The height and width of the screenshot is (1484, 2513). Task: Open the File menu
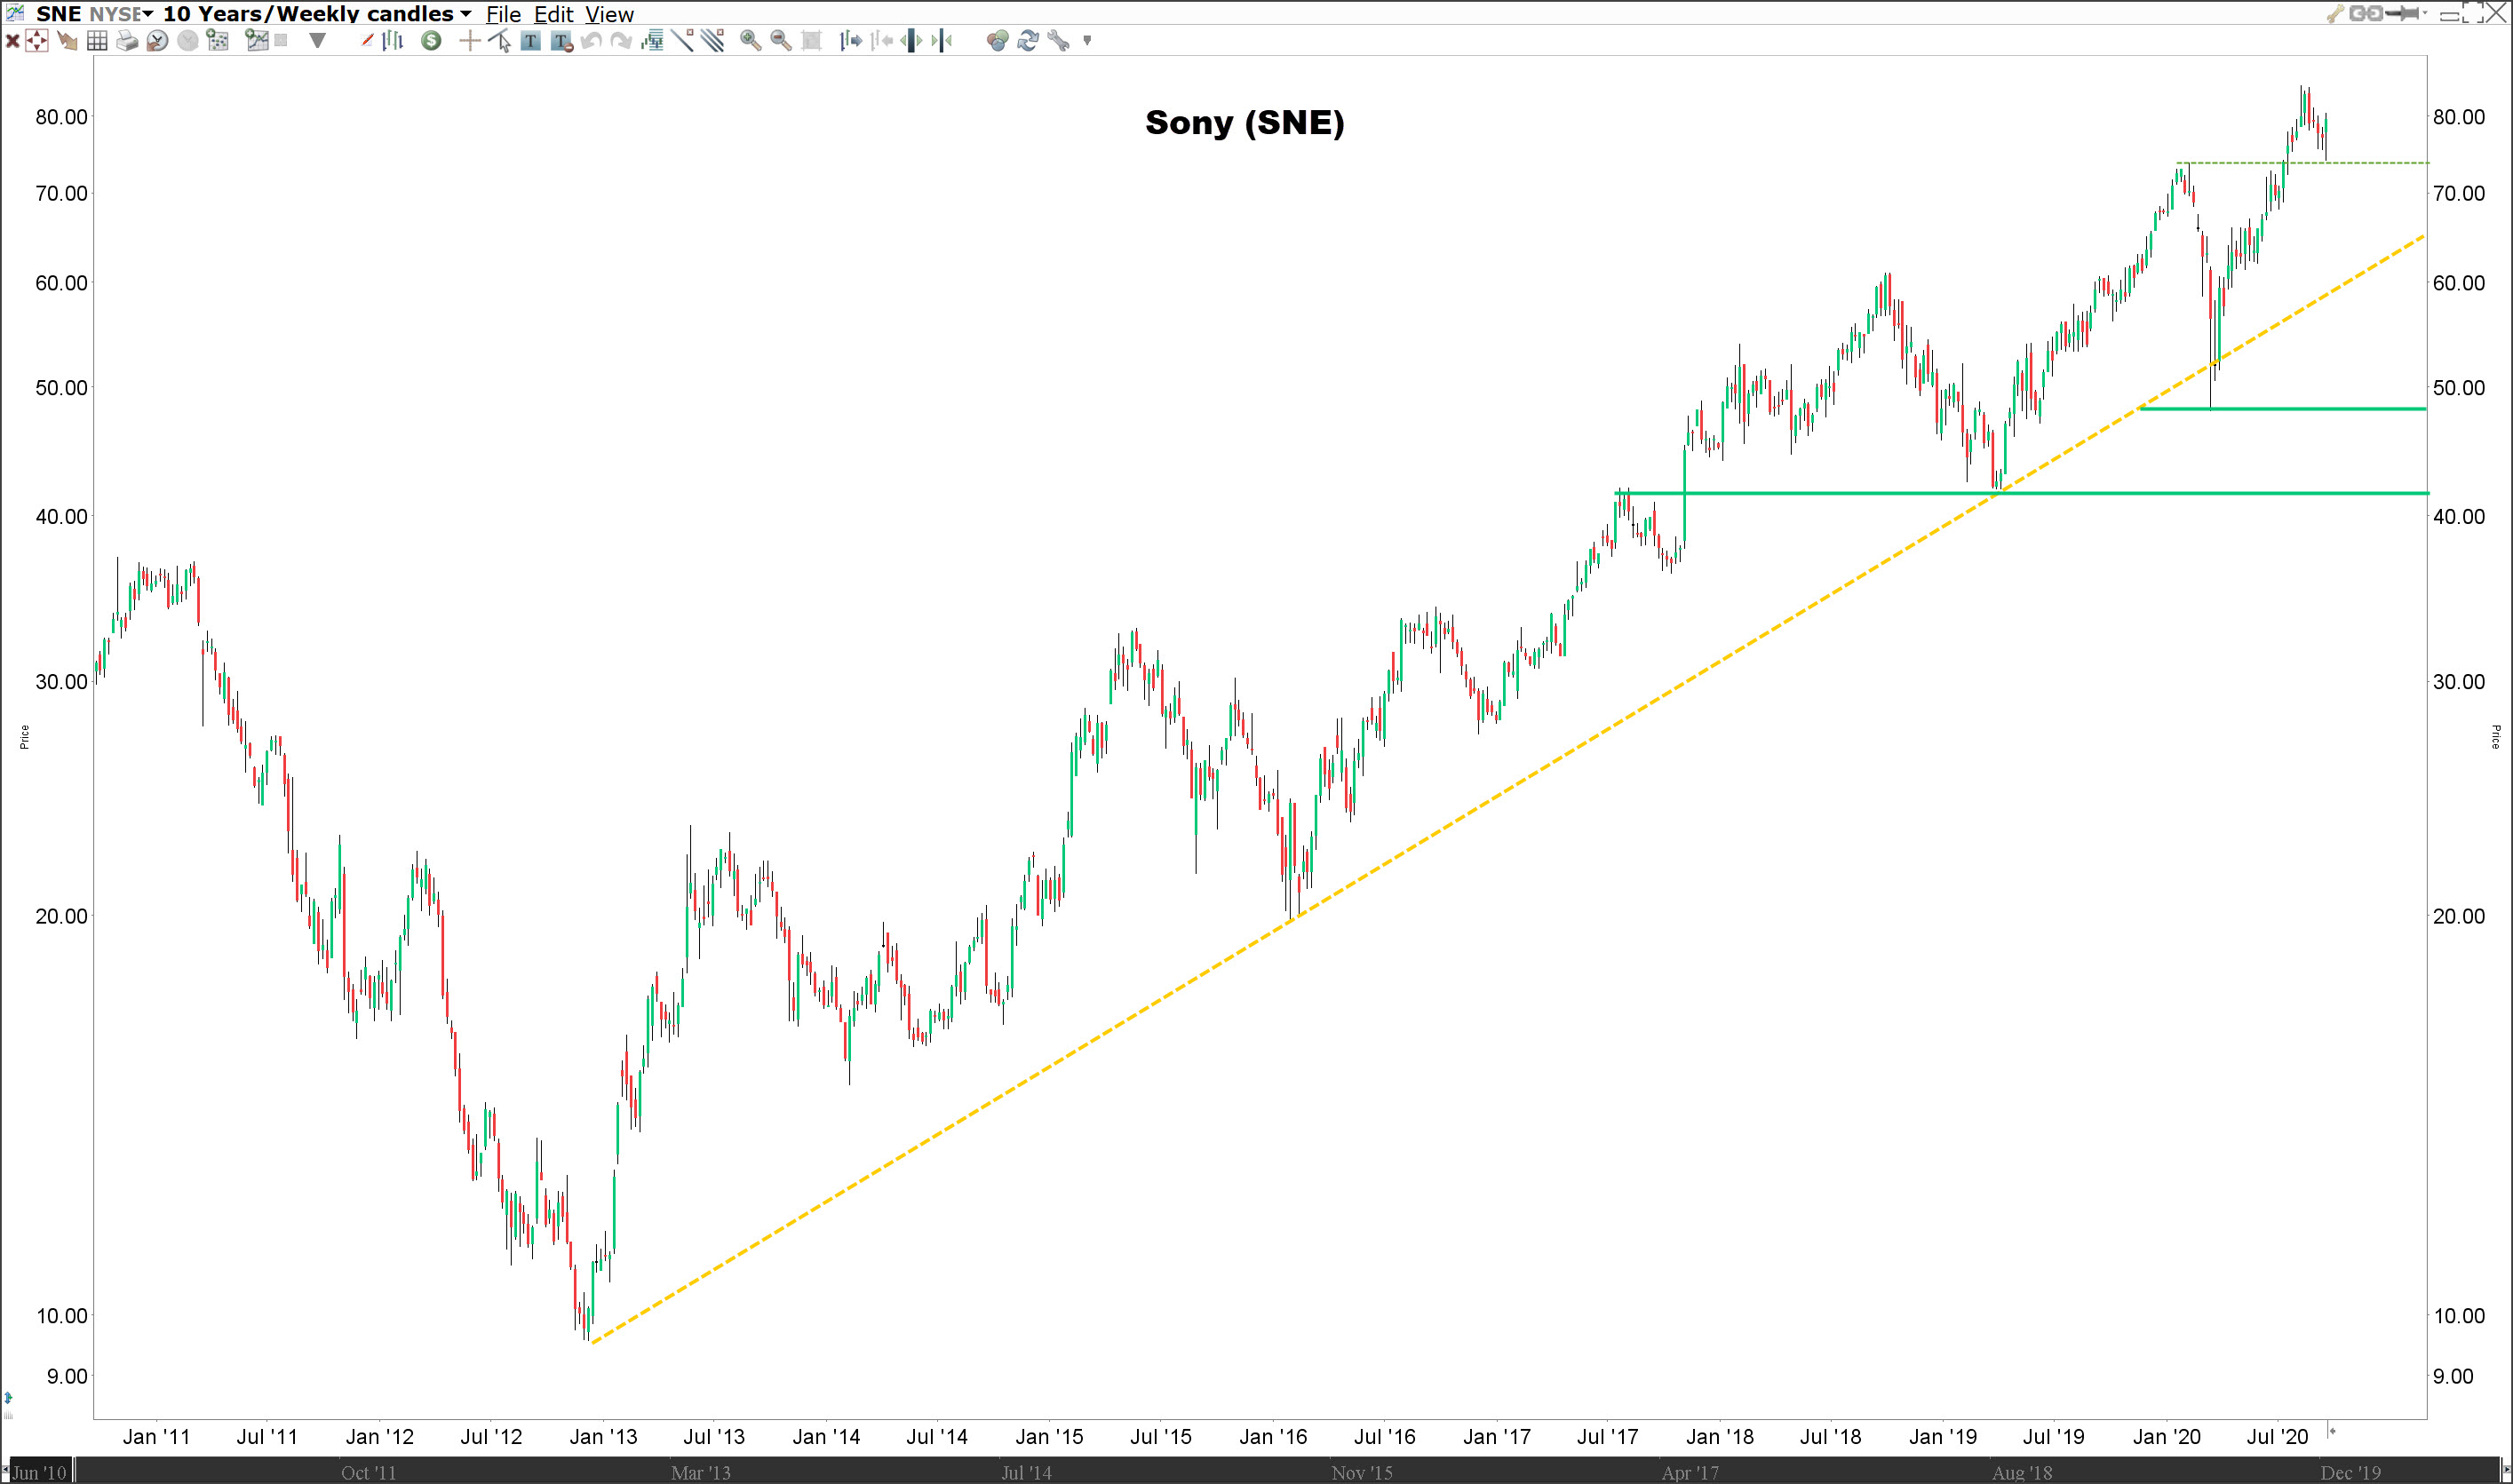coord(503,14)
